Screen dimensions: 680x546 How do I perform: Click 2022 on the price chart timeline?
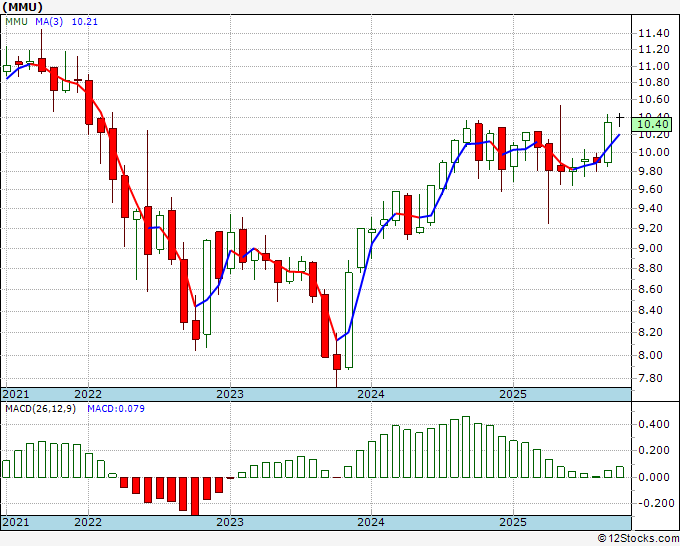[x=88, y=394]
